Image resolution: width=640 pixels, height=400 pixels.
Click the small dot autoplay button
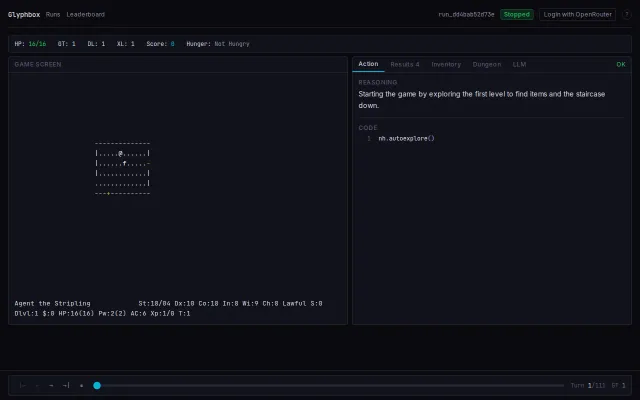pos(82,385)
